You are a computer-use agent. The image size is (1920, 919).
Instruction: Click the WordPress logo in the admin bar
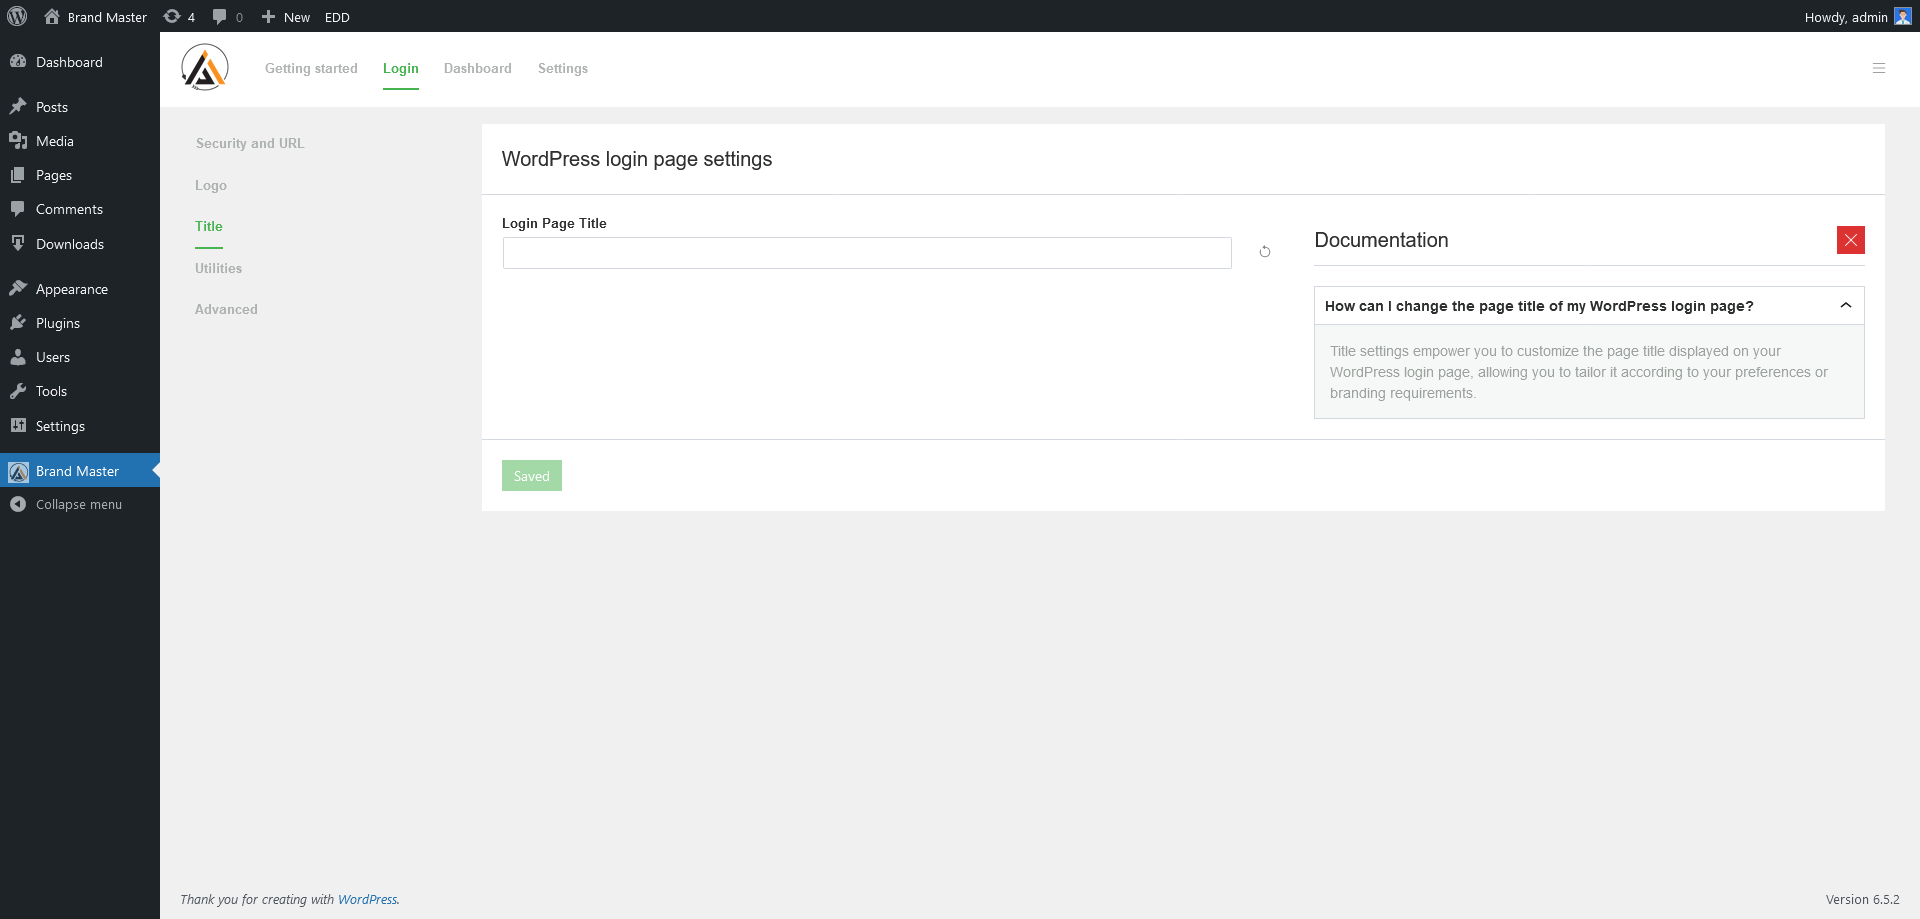[x=17, y=16]
